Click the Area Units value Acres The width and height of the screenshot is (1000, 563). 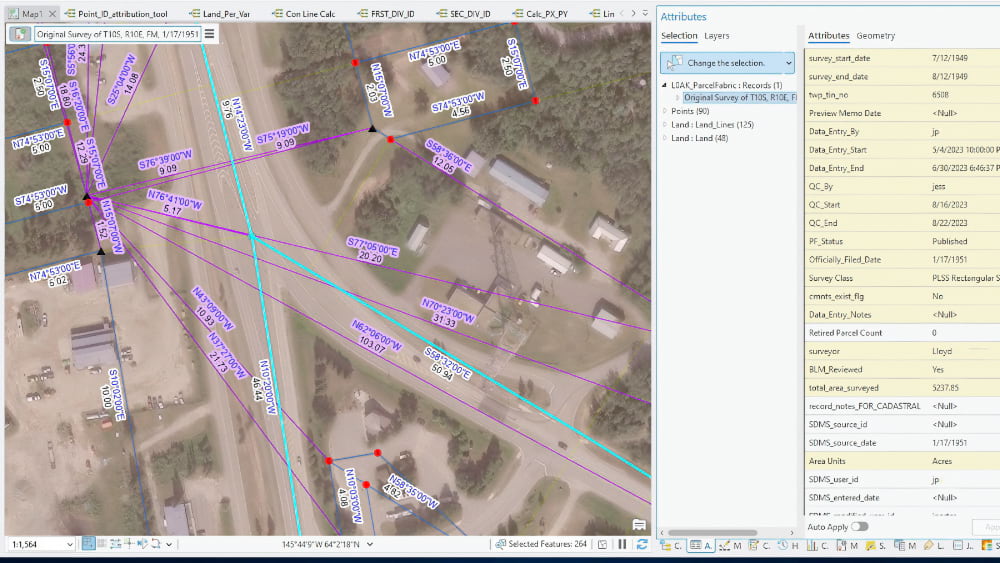point(942,461)
